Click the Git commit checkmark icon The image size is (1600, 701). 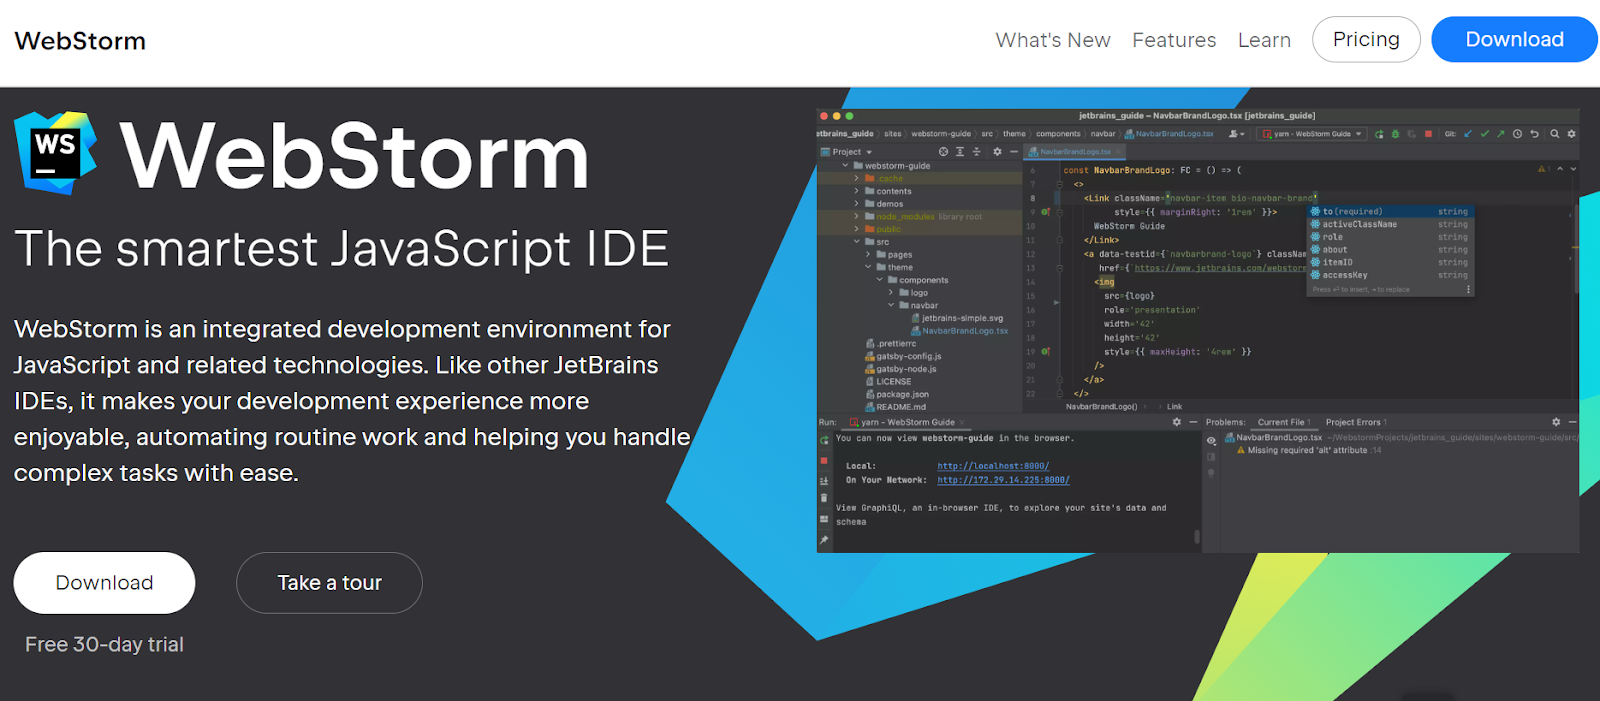point(1485,134)
